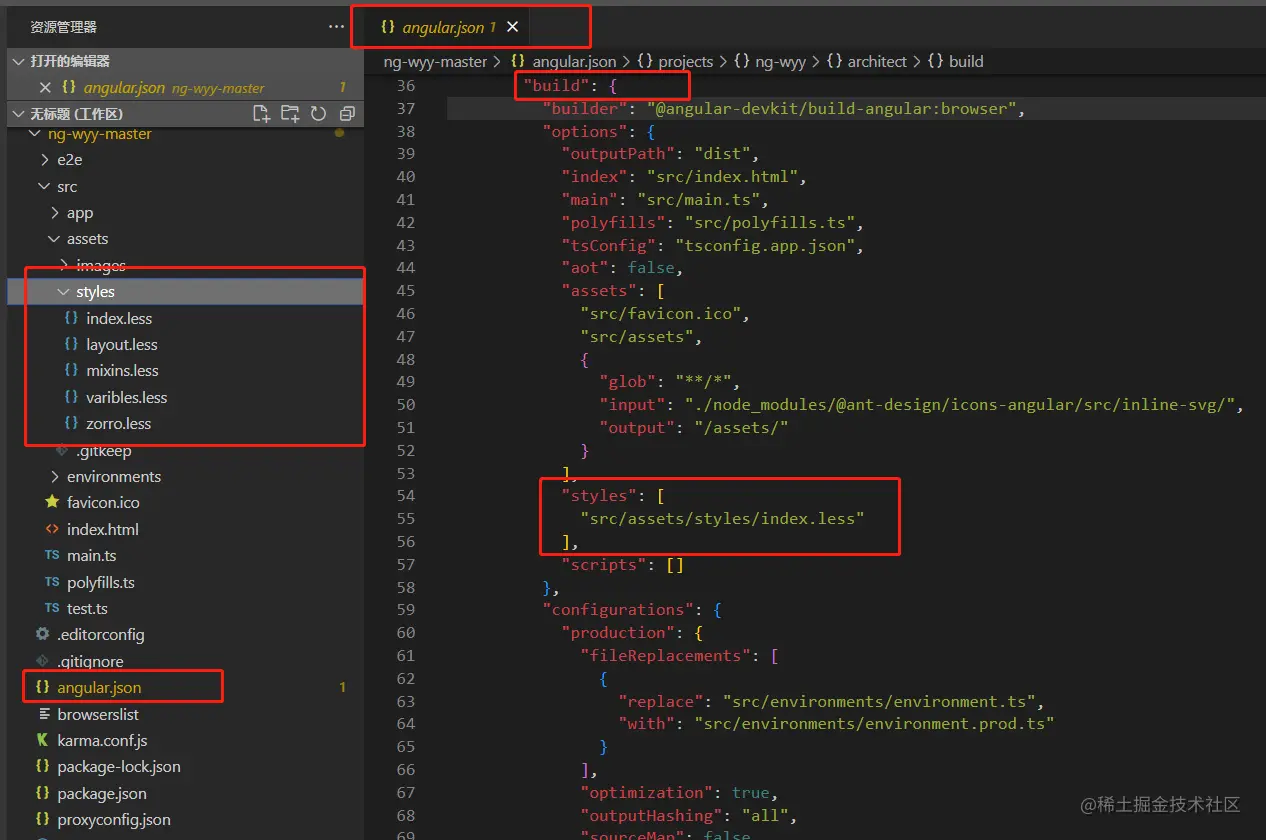The width and height of the screenshot is (1266, 840).
Task: Collapse the assets folder
Action: [79, 239]
